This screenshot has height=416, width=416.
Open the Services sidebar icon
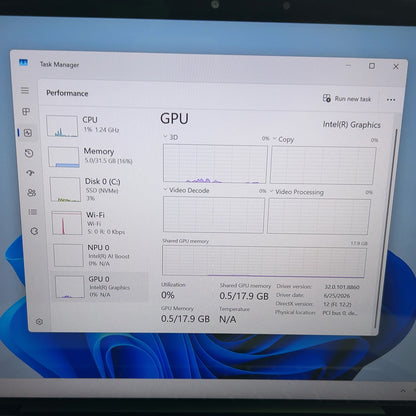[x=34, y=231]
